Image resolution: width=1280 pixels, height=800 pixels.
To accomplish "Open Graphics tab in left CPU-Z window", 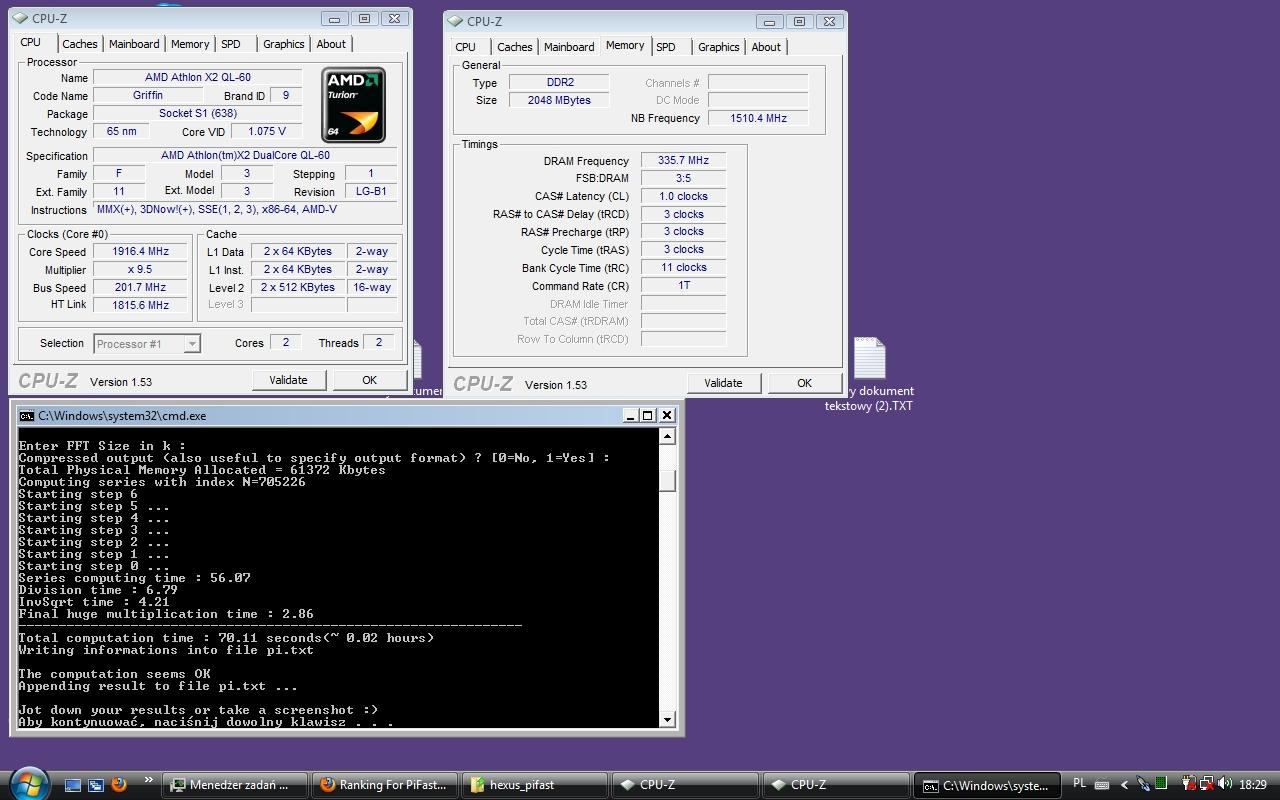I will (x=284, y=44).
